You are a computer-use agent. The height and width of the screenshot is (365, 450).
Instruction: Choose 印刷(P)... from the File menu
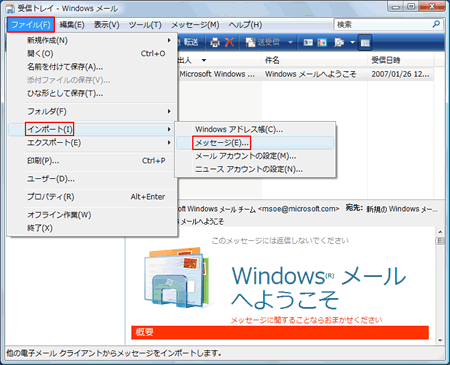[x=92, y=161]
